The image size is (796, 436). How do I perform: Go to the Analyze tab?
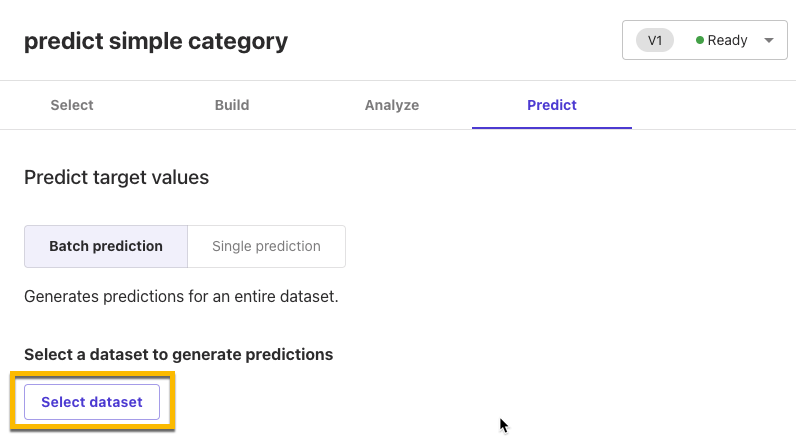[392, 105]
